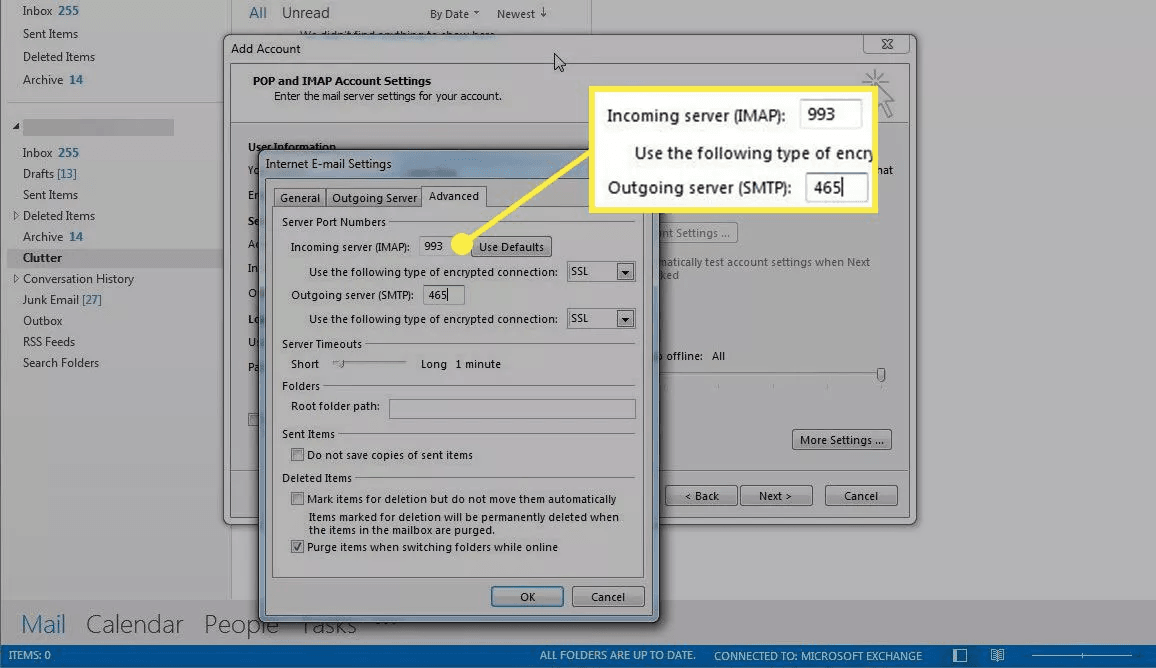
Task: Open the outgoing server encryption type dropdown
Action: [625, 319]
